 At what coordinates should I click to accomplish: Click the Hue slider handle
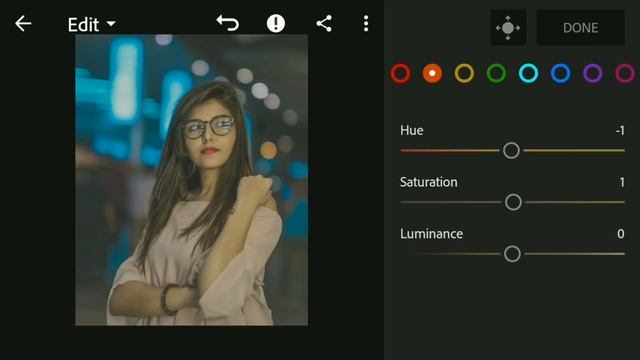[511, 151]
